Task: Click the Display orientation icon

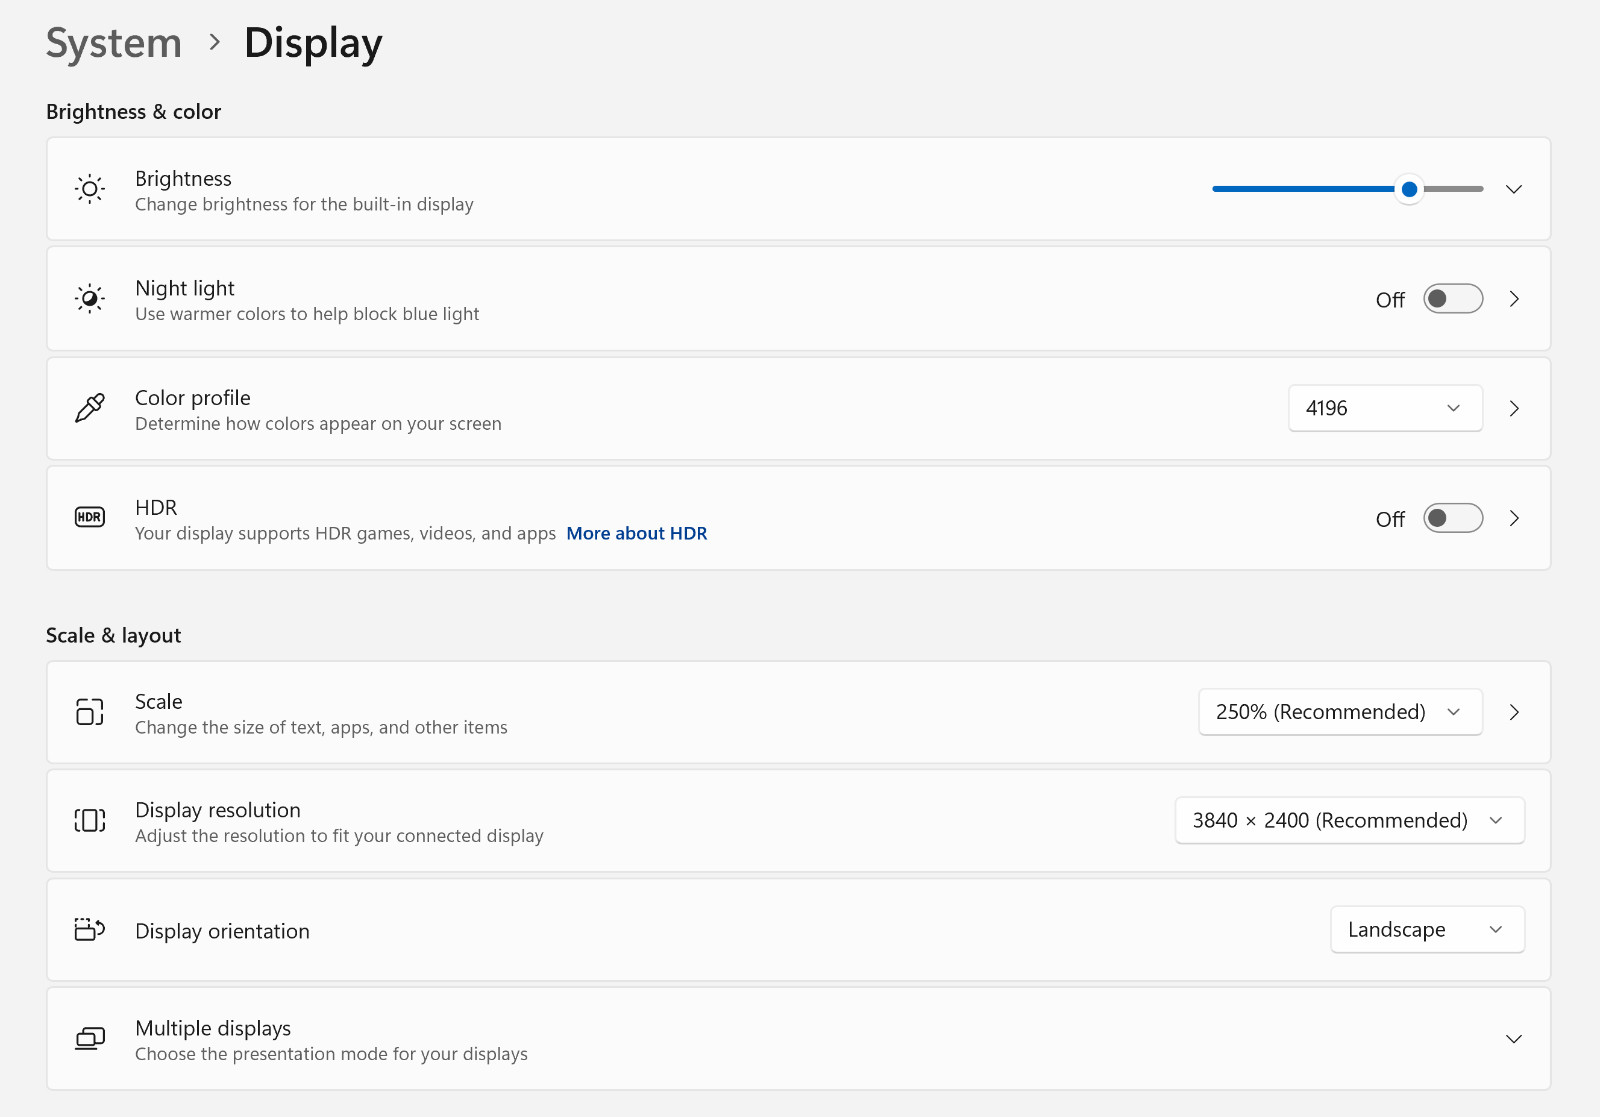Action: 90,929
